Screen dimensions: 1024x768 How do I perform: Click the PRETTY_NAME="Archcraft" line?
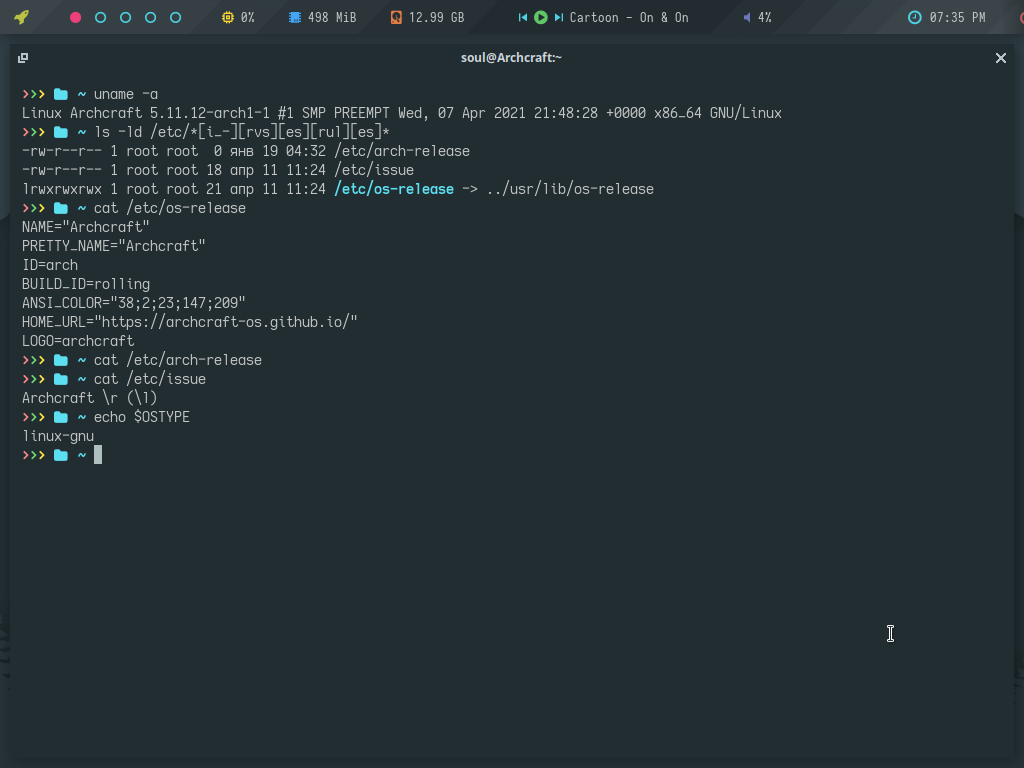[x=114, y=246]
